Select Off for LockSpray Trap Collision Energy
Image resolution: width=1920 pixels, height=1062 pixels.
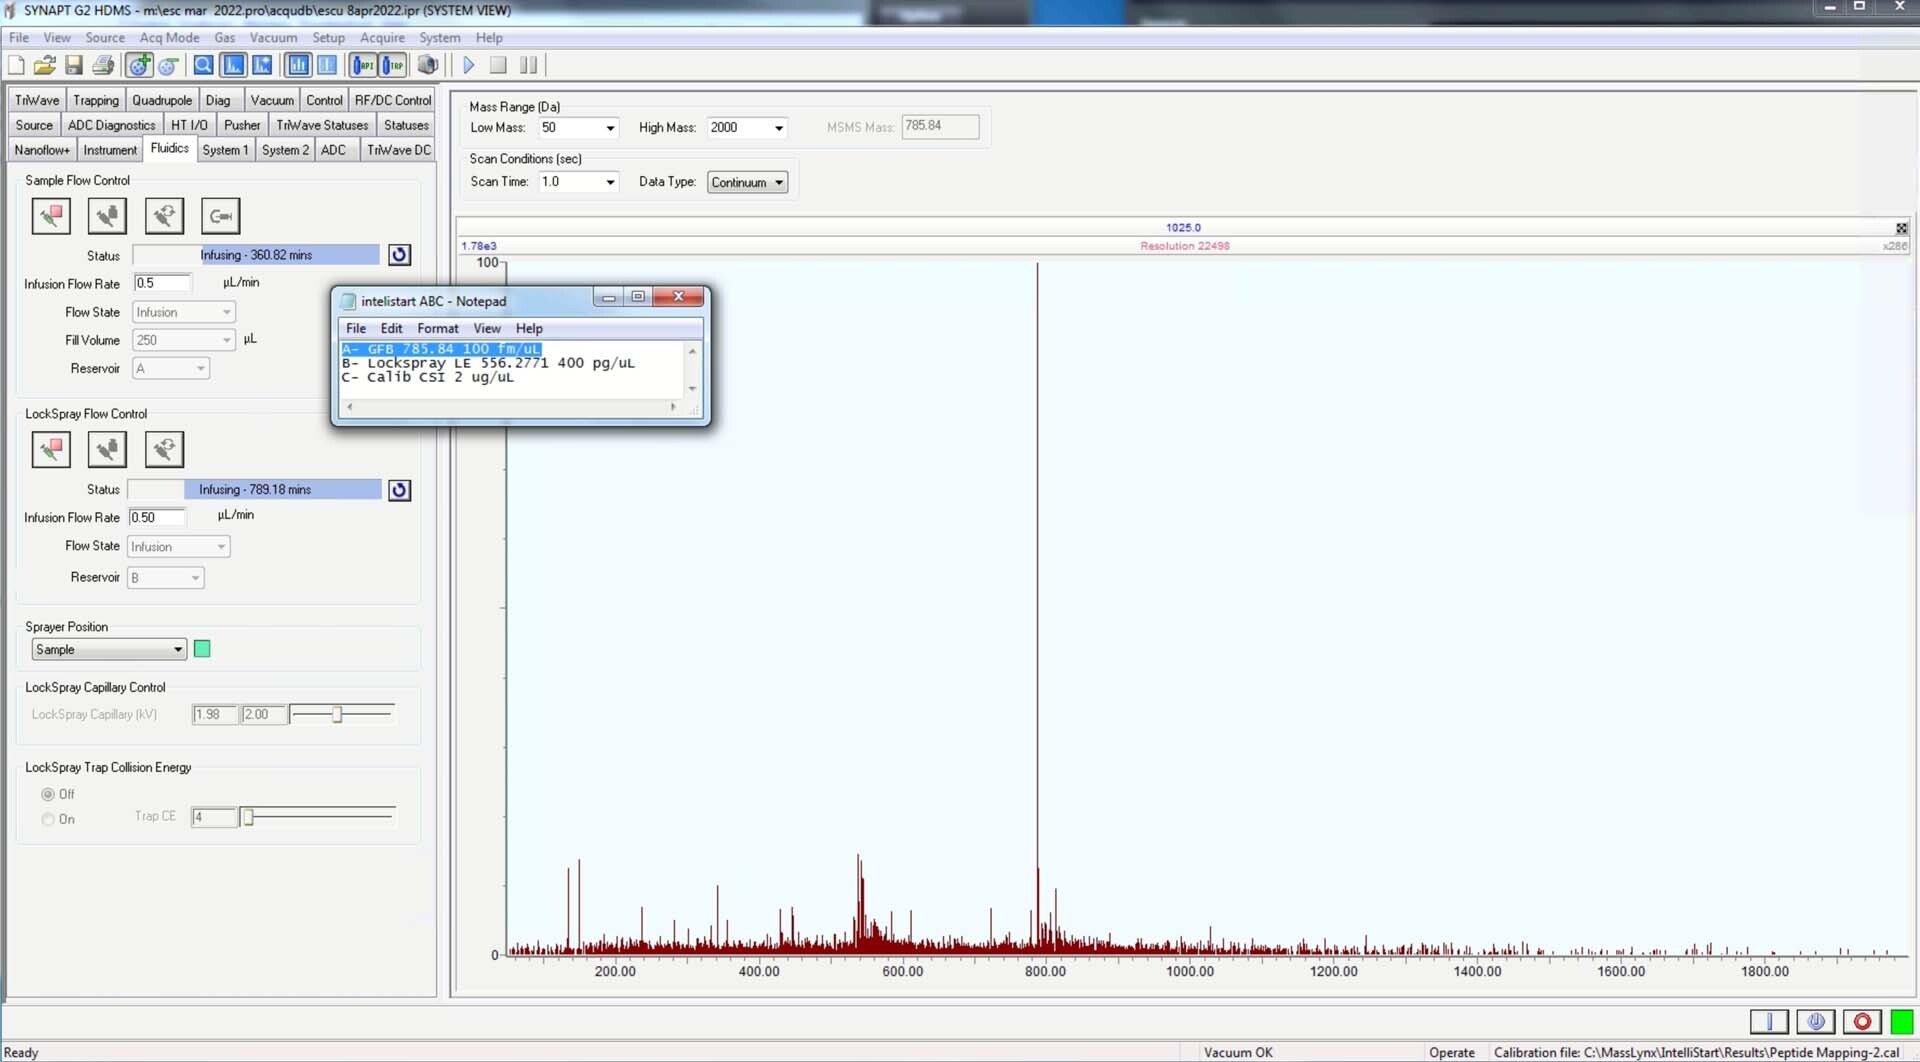click(47, 793)
